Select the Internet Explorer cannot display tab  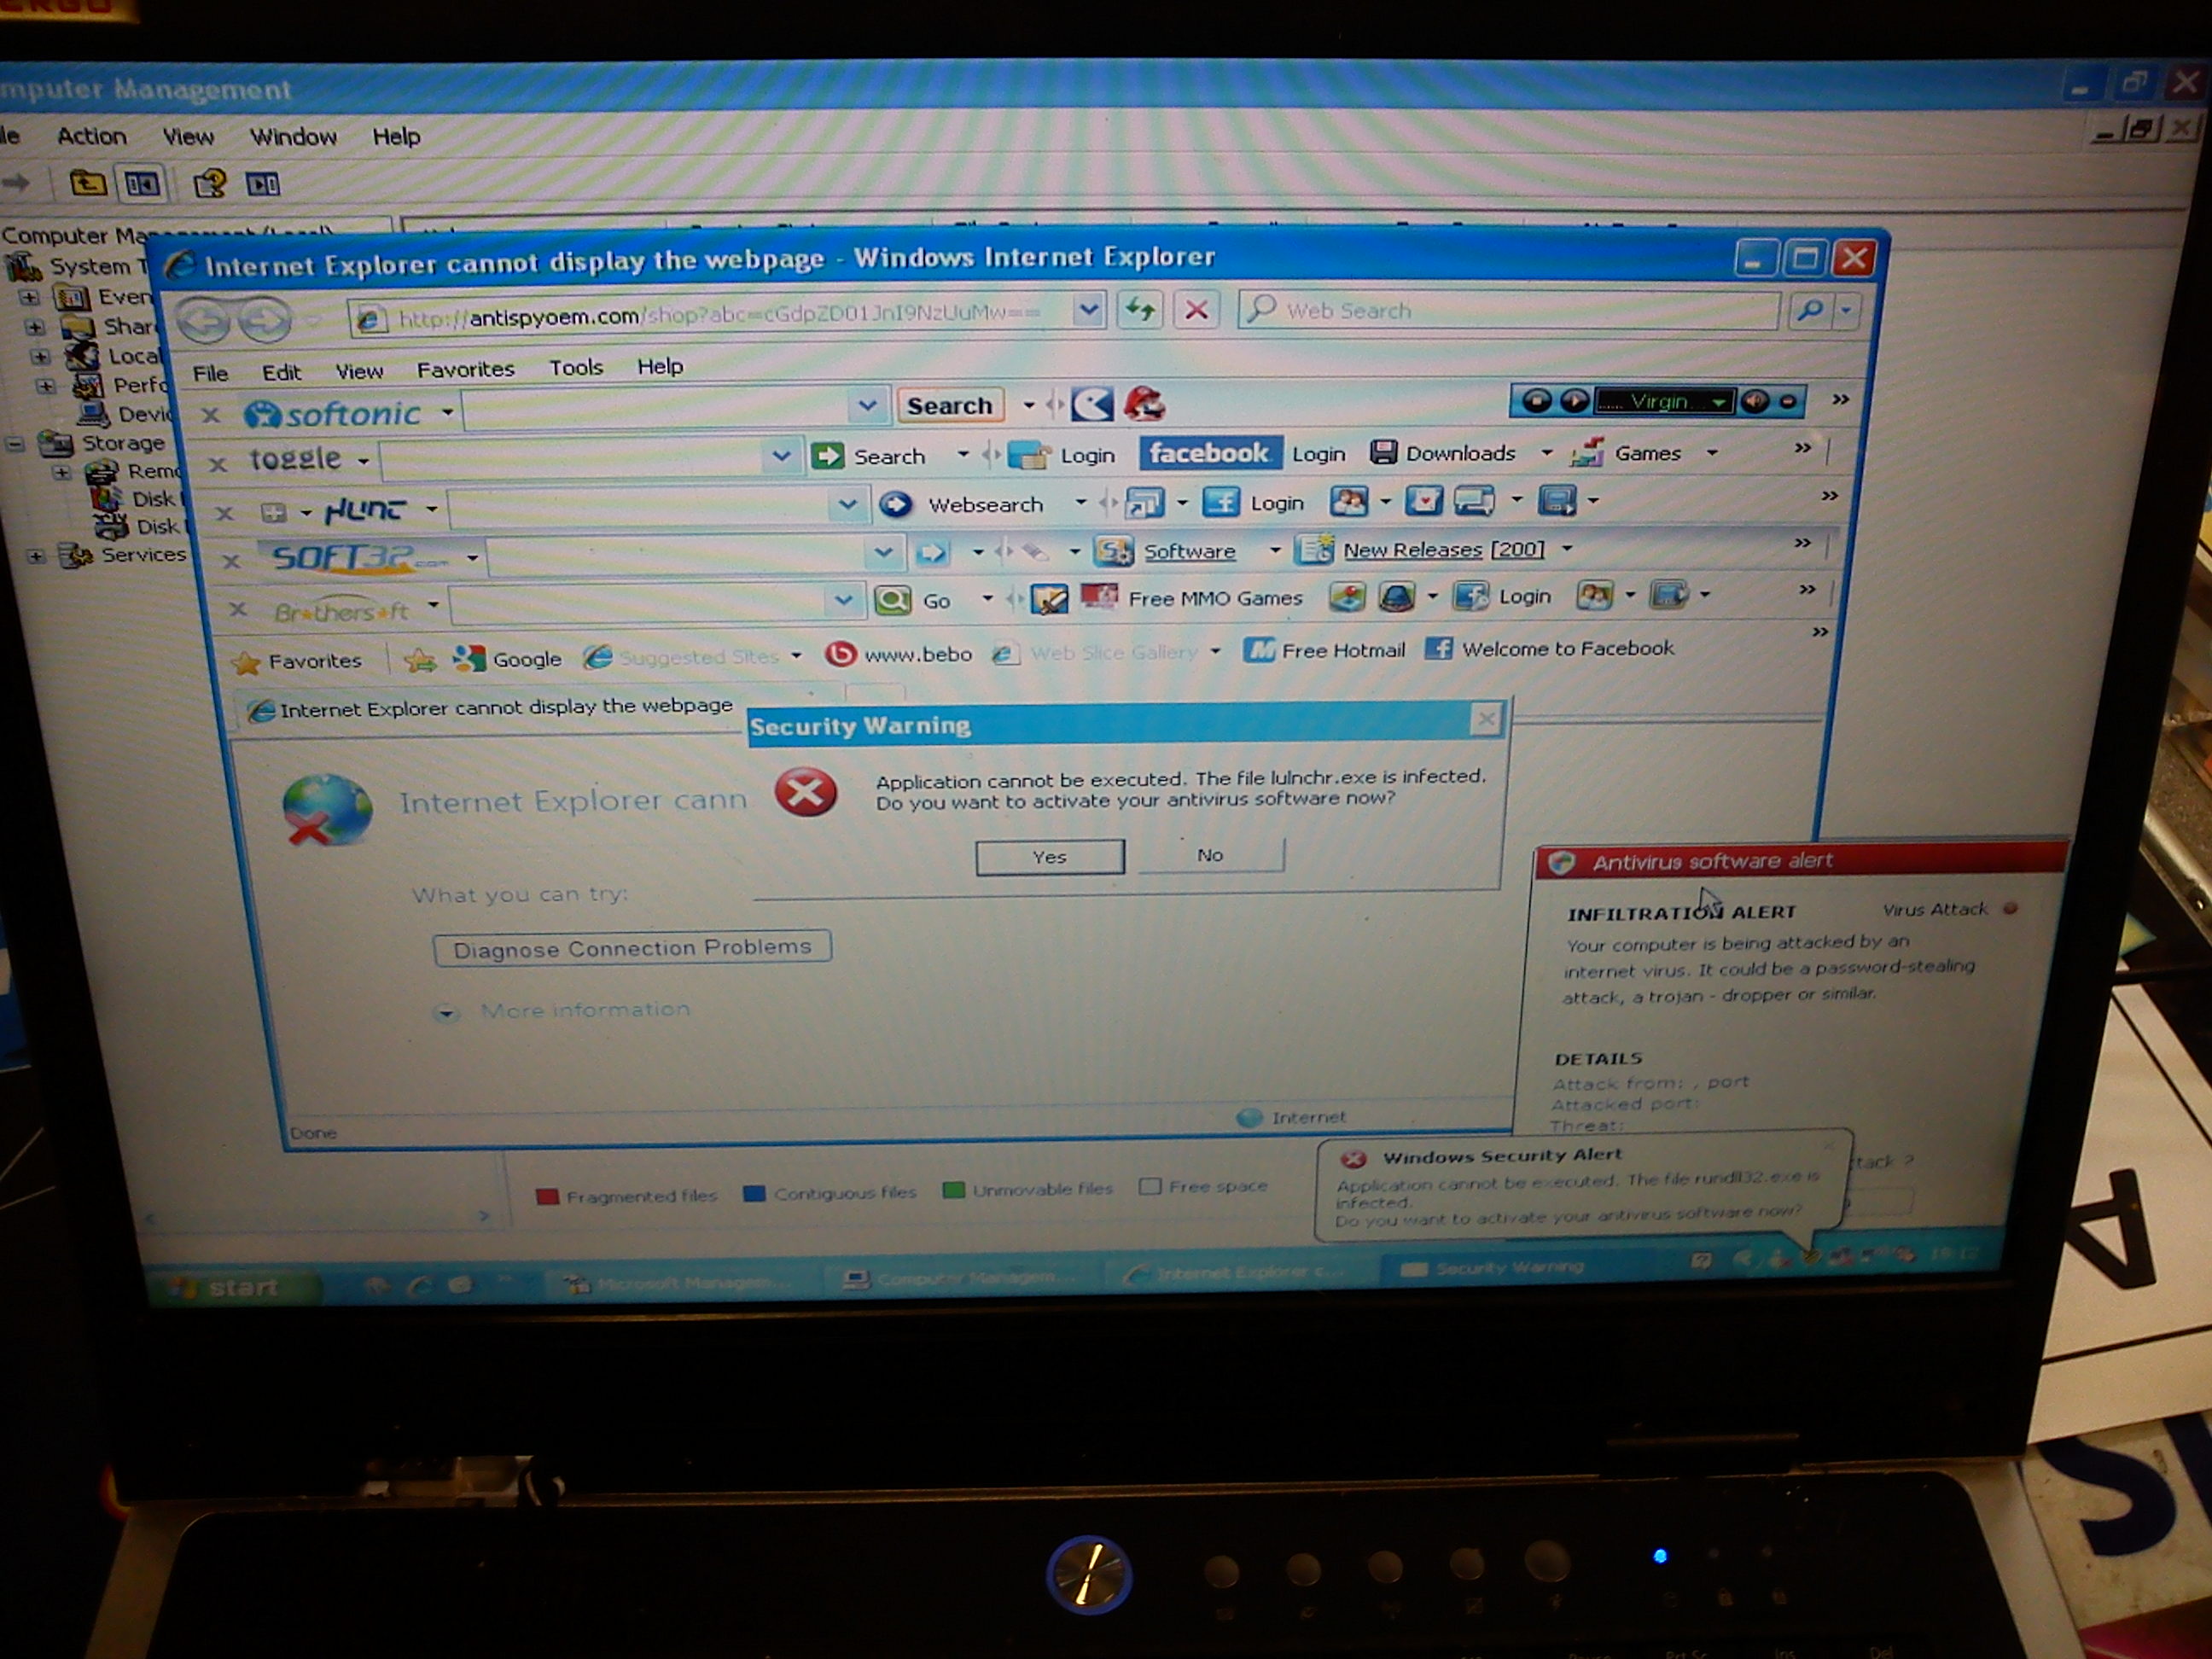coord(491,708)
